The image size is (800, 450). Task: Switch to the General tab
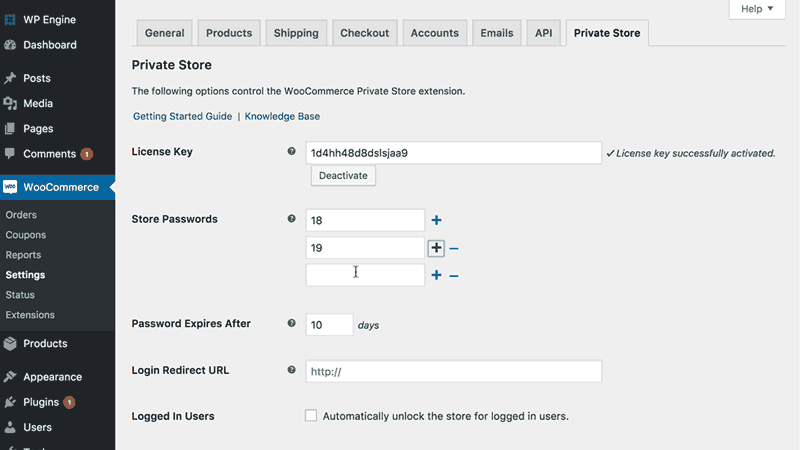[164, 33]
